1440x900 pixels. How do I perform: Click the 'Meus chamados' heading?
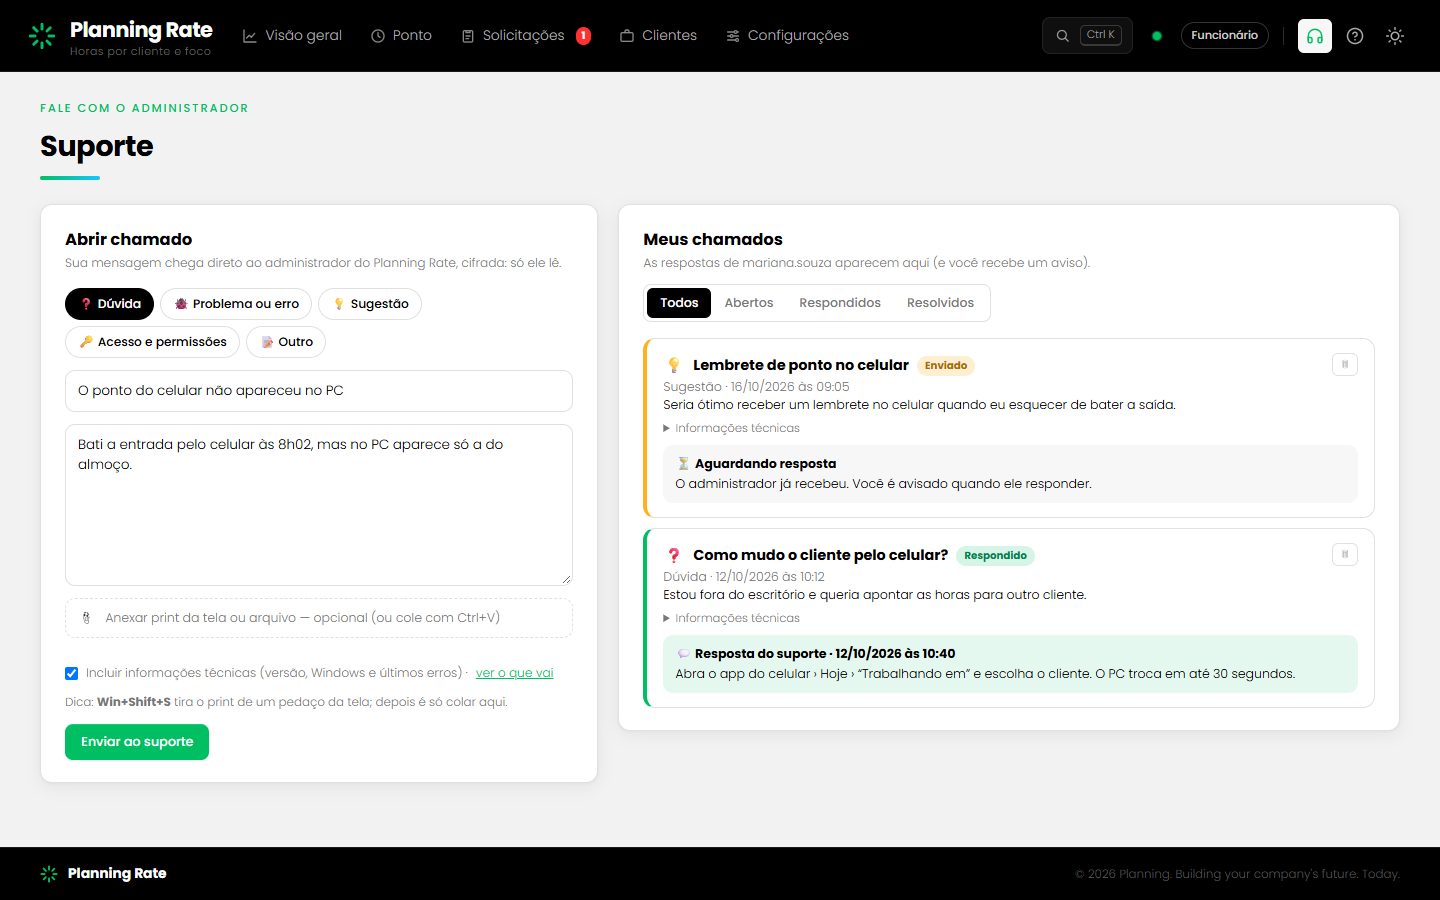coord(713,240)
